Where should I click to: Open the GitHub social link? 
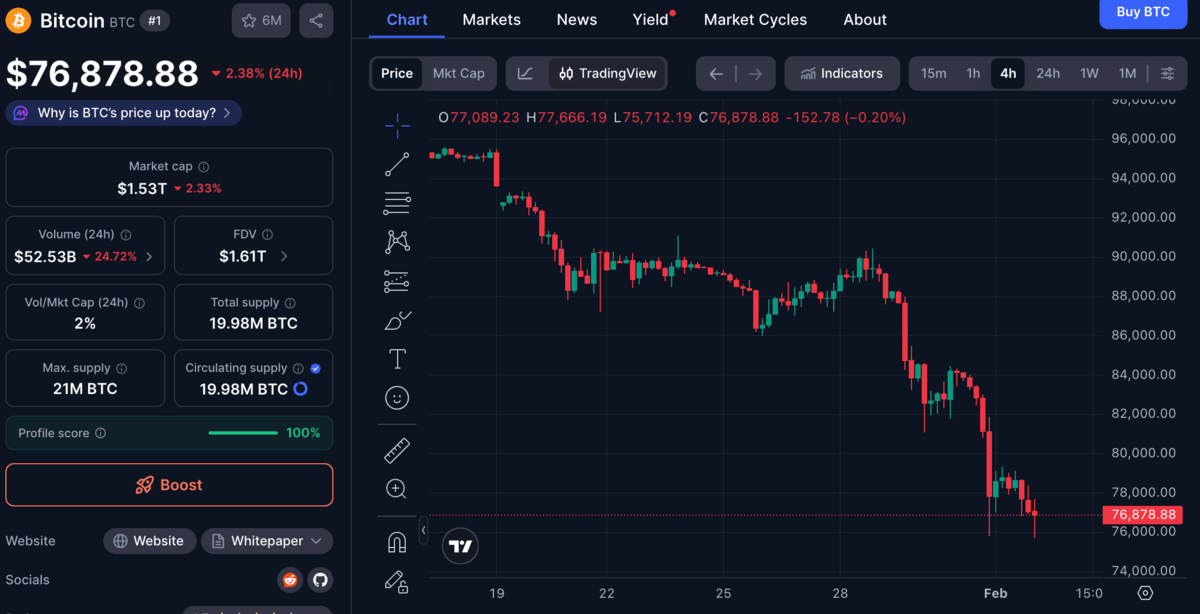pos(320,579)
